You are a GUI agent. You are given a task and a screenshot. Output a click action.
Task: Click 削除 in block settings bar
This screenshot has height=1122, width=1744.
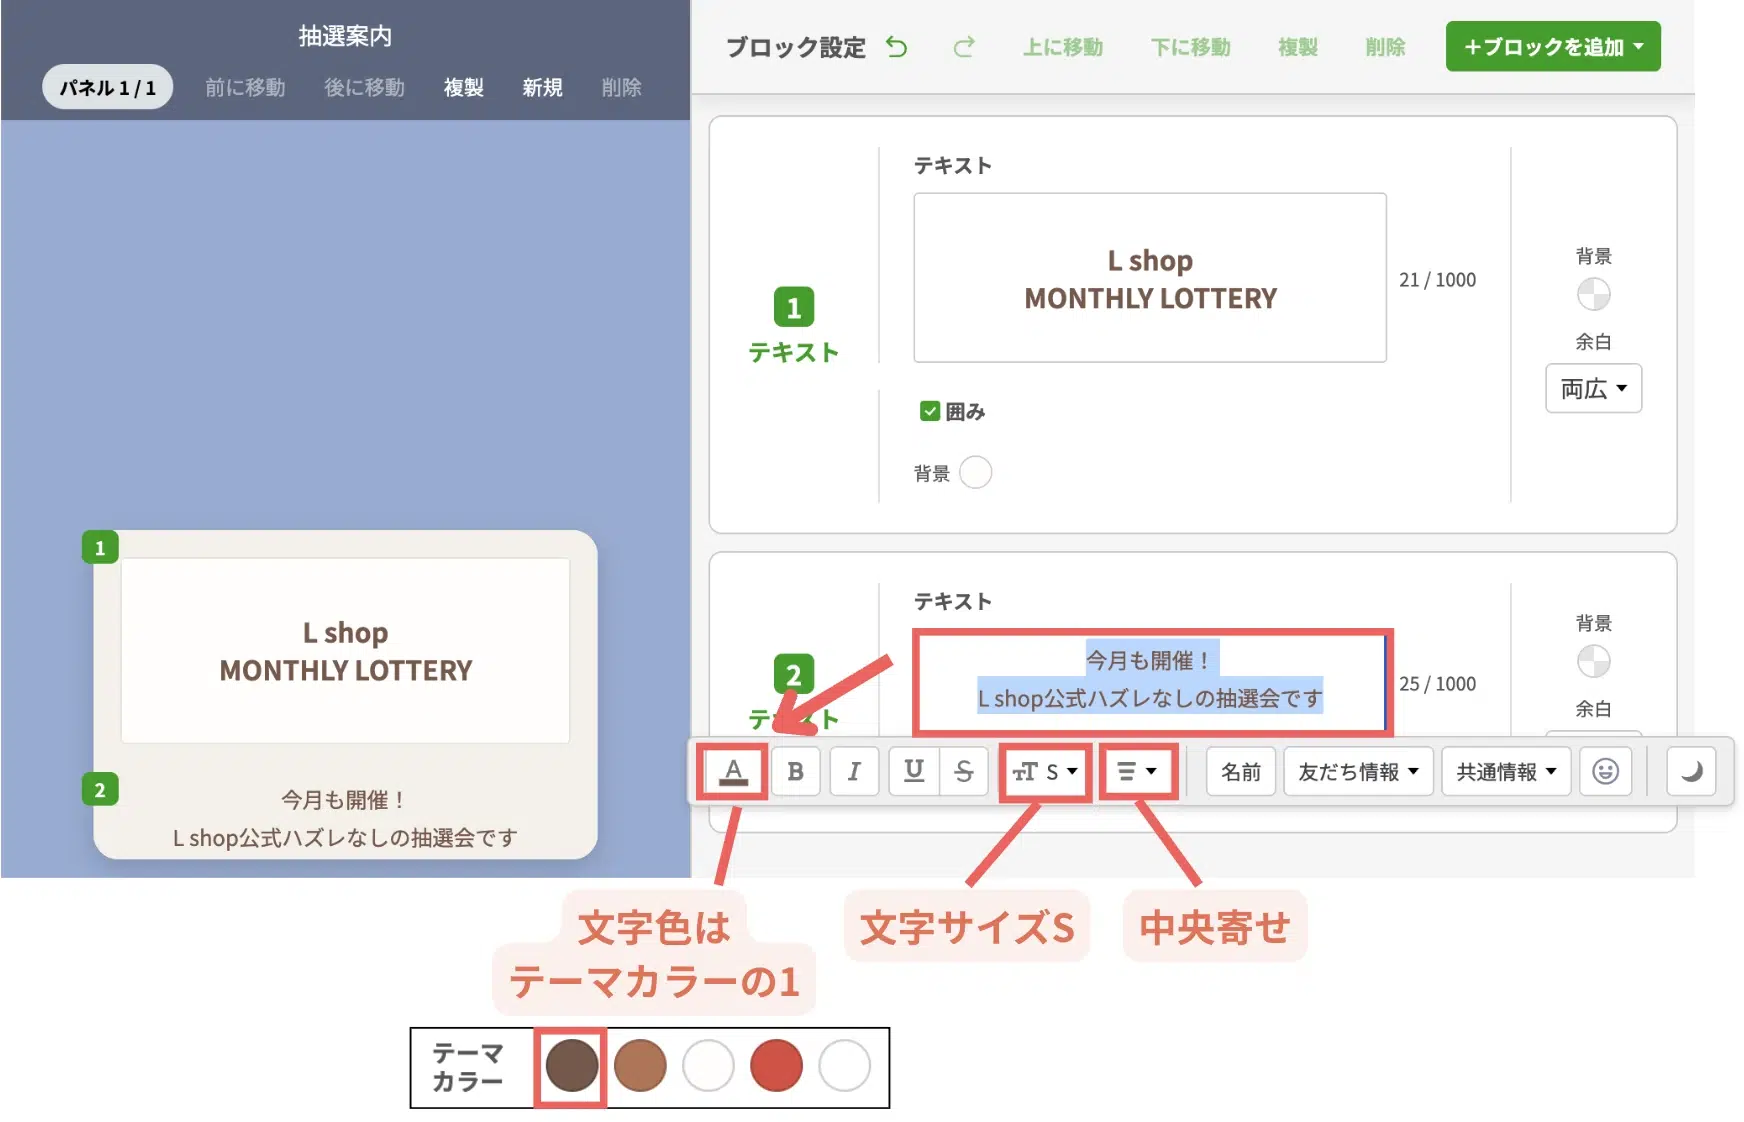point(1385,47)
